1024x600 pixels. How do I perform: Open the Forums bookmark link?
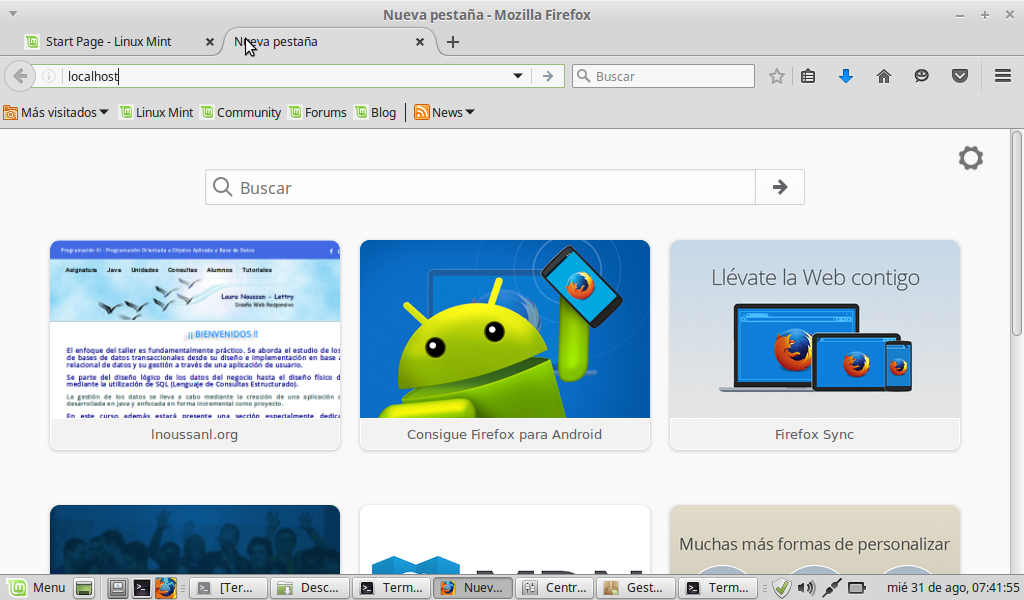pyautogui.click(x=318, y=112)
